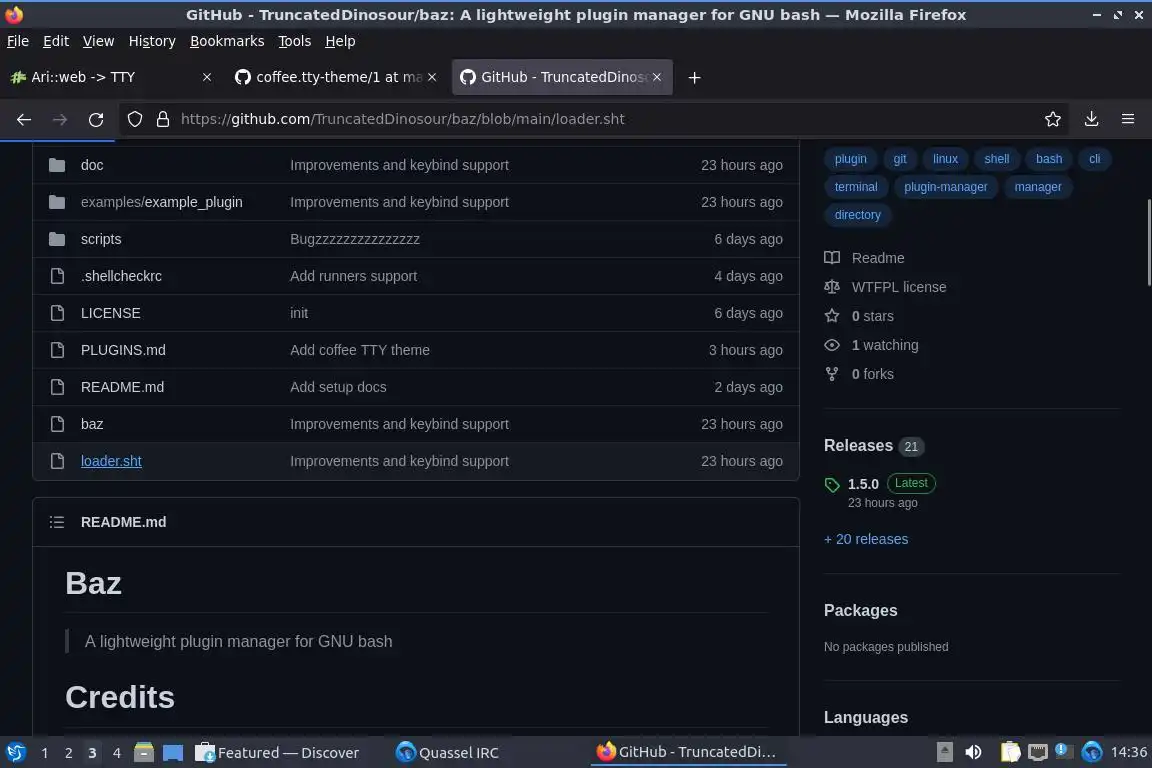
Task: Select the manager topic tag
Action: pos(1037,187)
